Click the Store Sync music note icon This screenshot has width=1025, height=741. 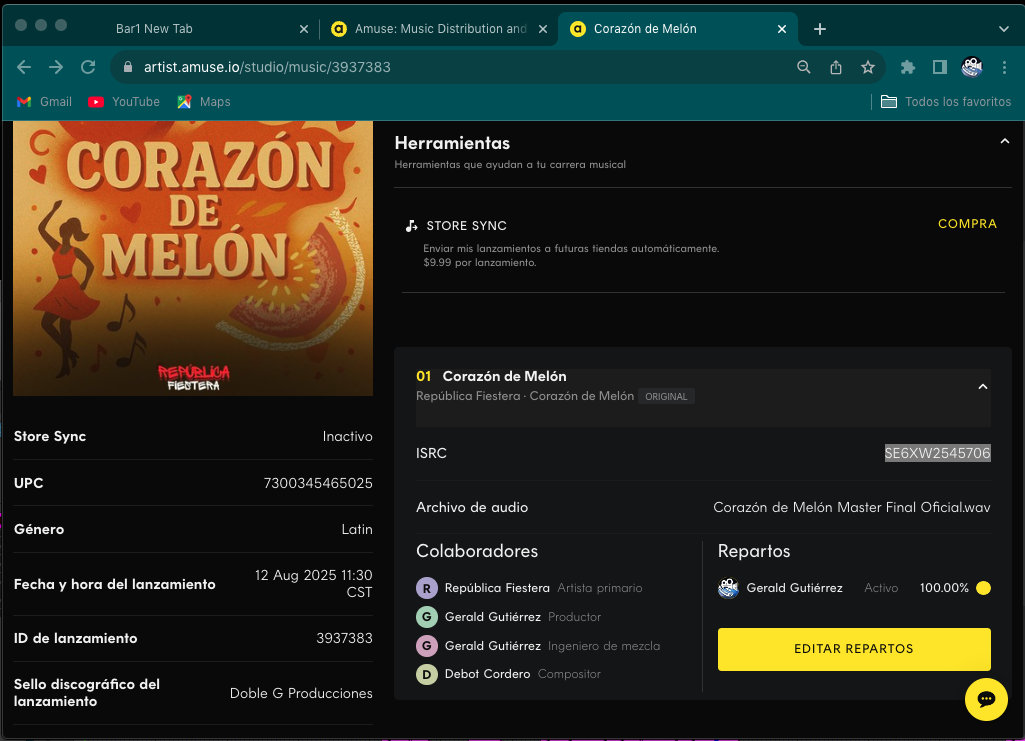(x=411, y=225)
